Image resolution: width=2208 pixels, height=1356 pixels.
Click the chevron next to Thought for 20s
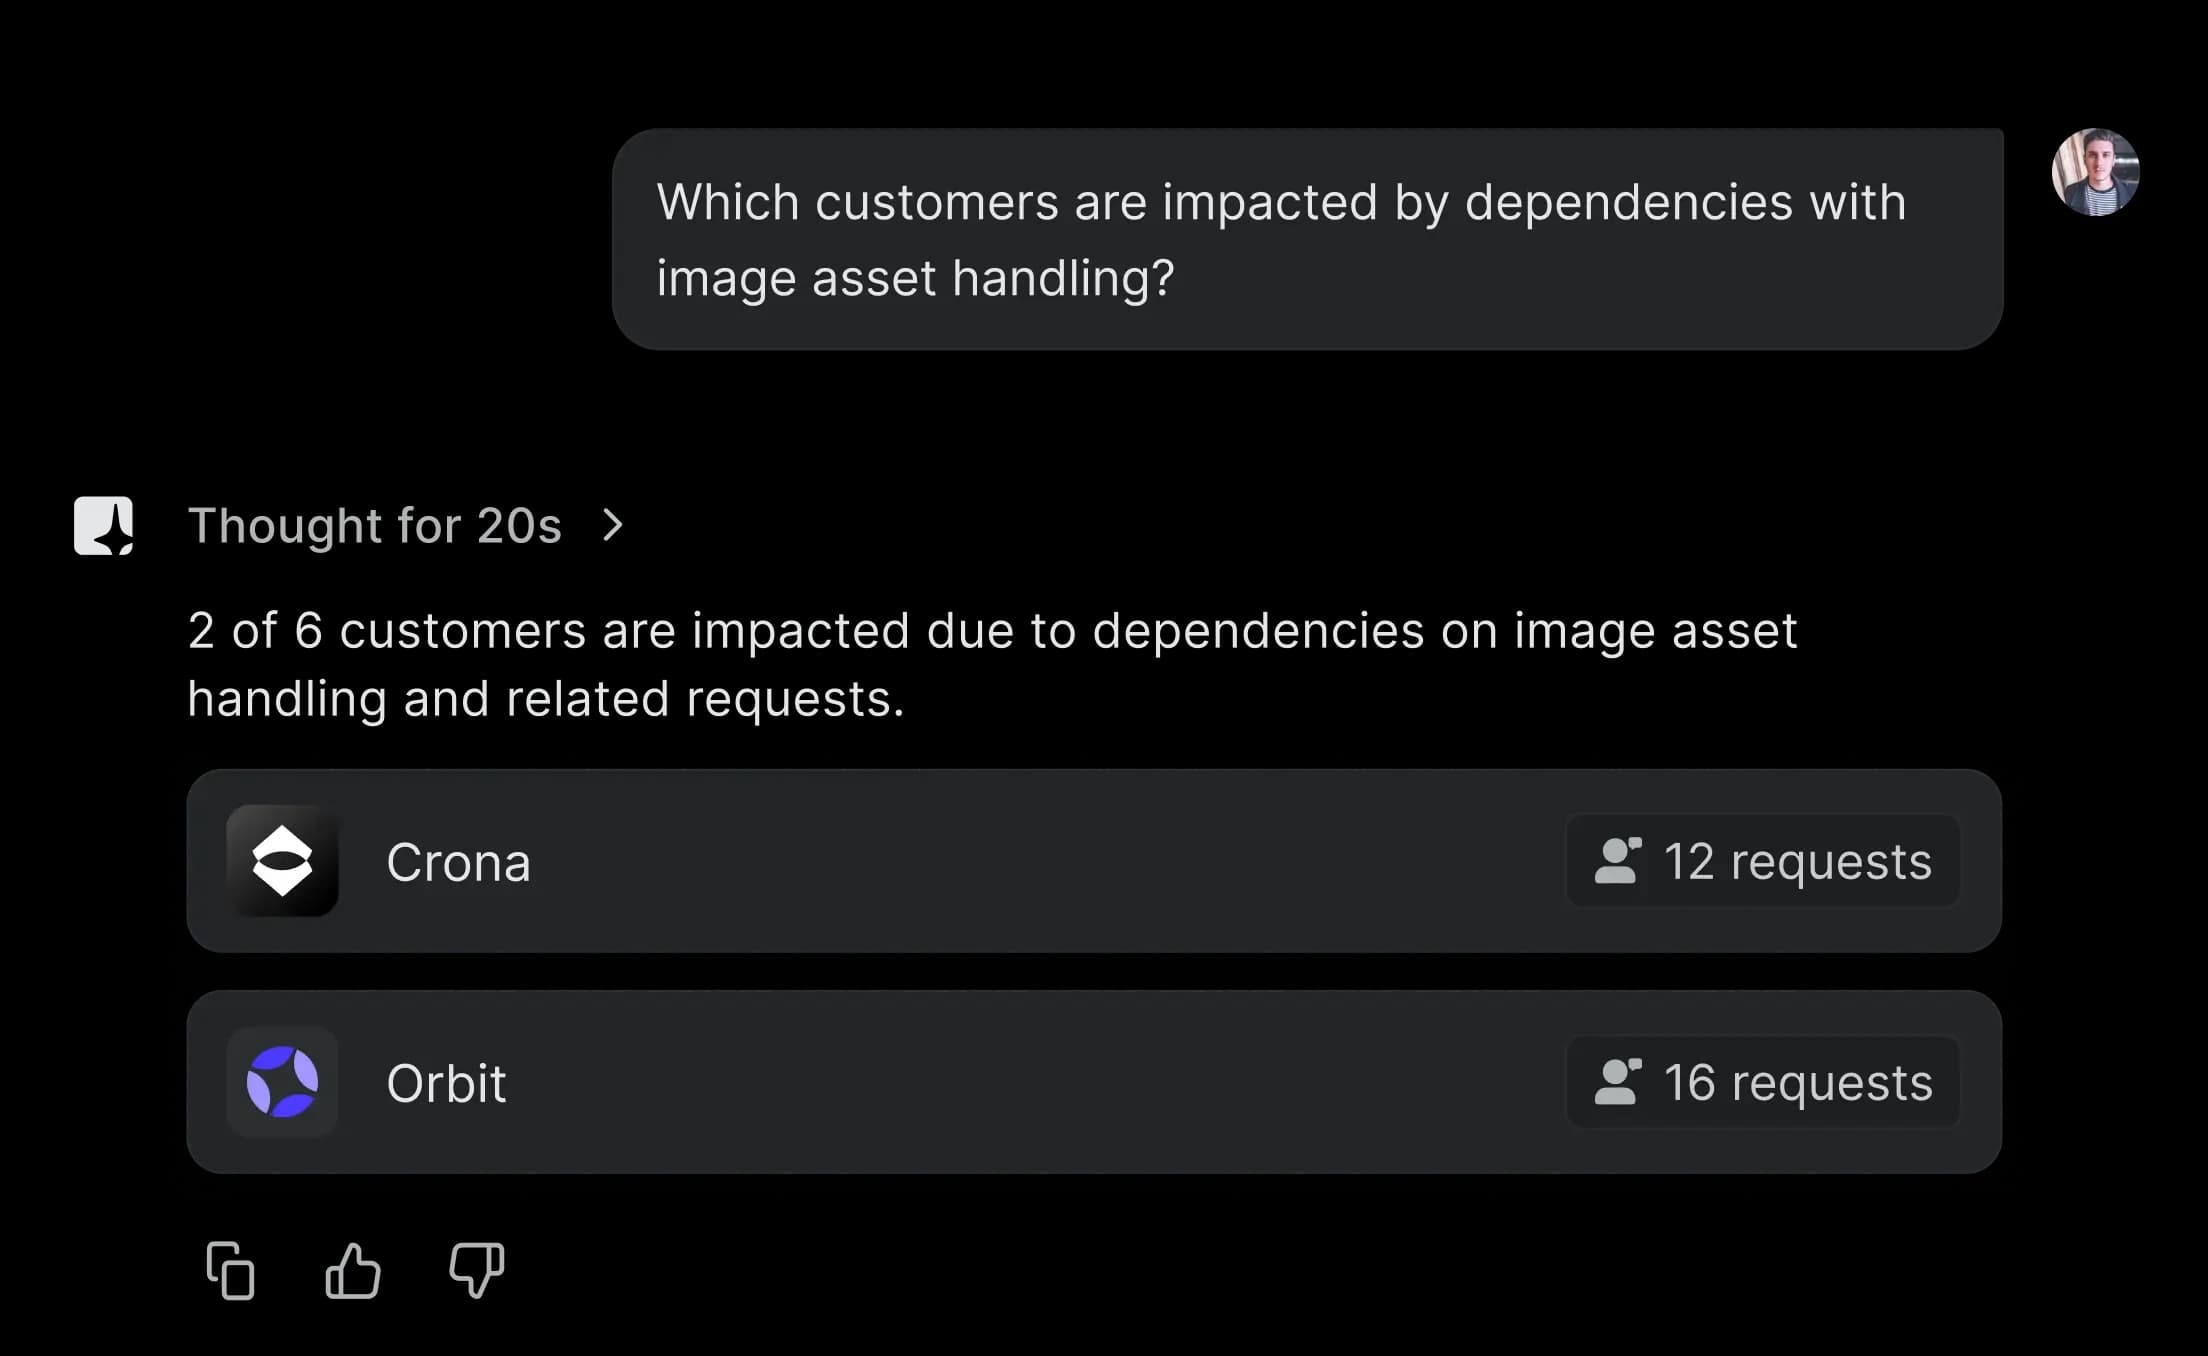[x=614, y=525]
